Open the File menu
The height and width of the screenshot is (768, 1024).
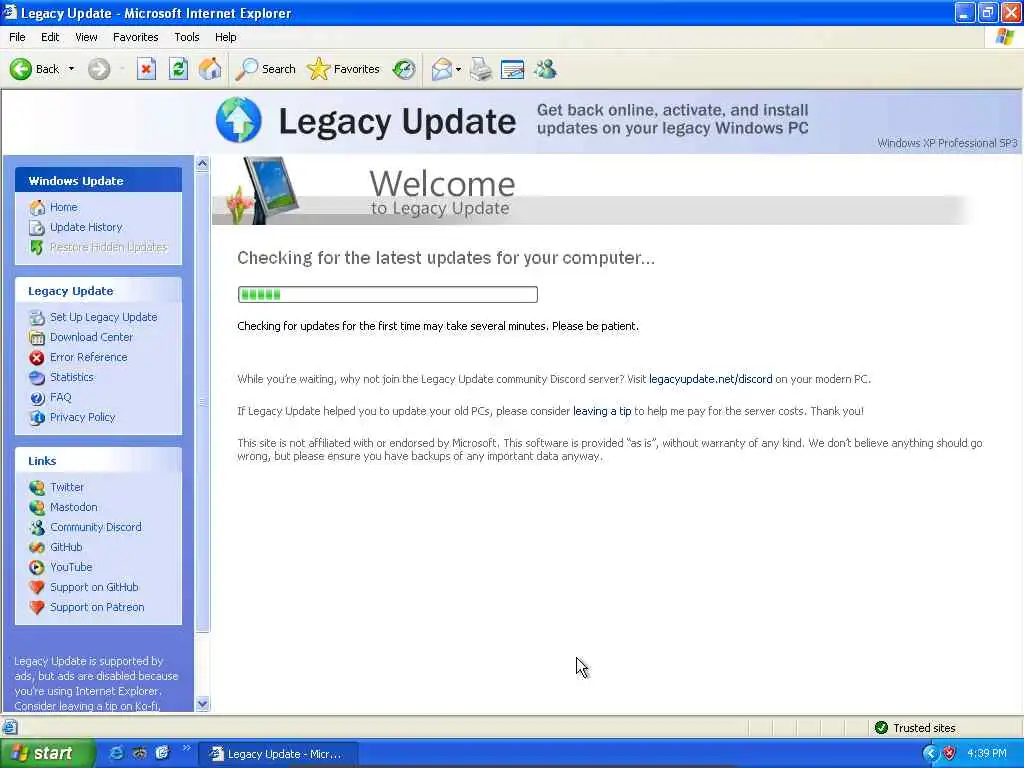pyautogui.click(x=18, y=37)
